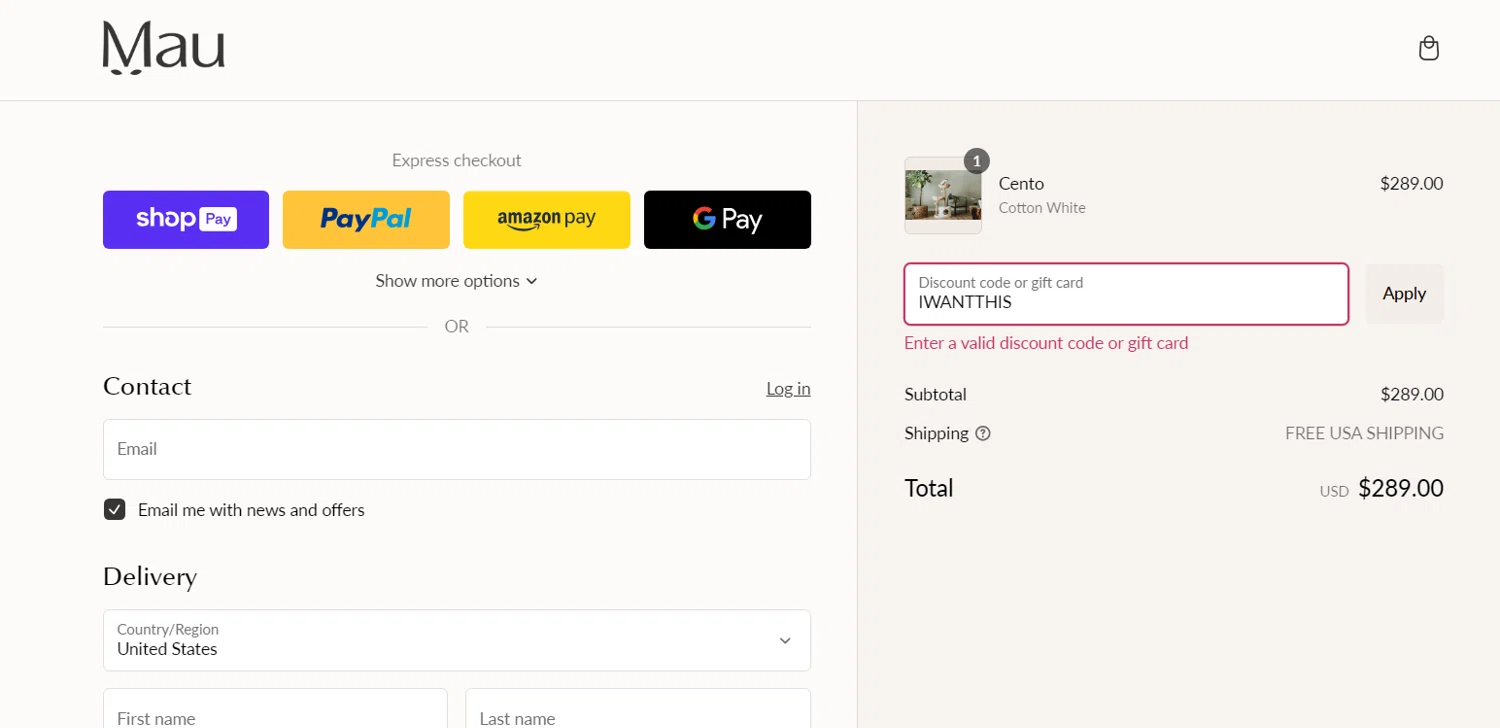
Task: Click the 'Contact' section heading
Action: tap(147, 387)
